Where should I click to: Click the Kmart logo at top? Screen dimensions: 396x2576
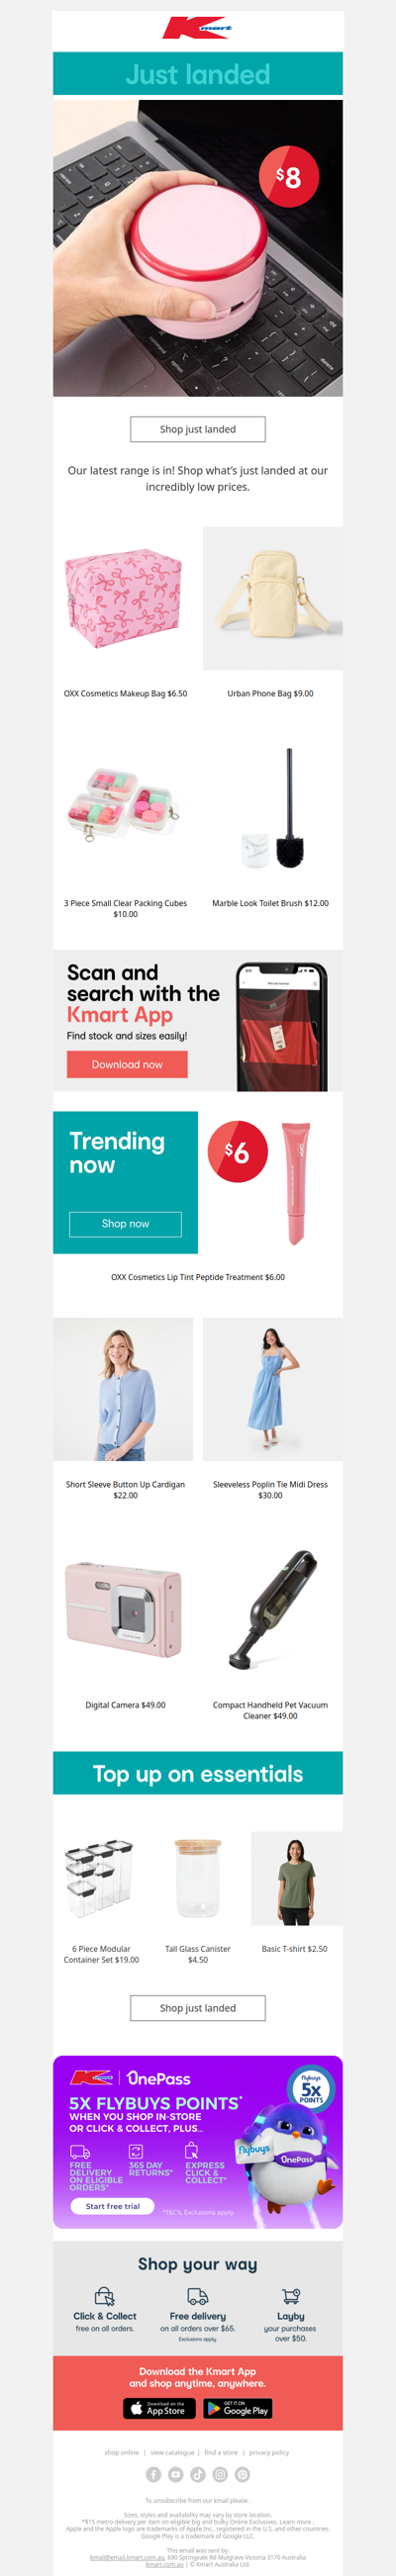(x=197, y=28)
